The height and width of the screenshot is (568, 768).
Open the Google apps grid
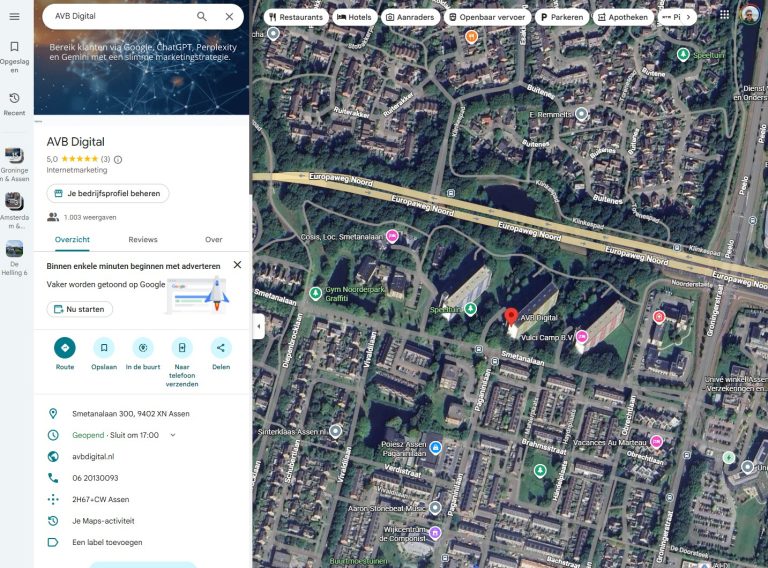click(x=724, y=15)
